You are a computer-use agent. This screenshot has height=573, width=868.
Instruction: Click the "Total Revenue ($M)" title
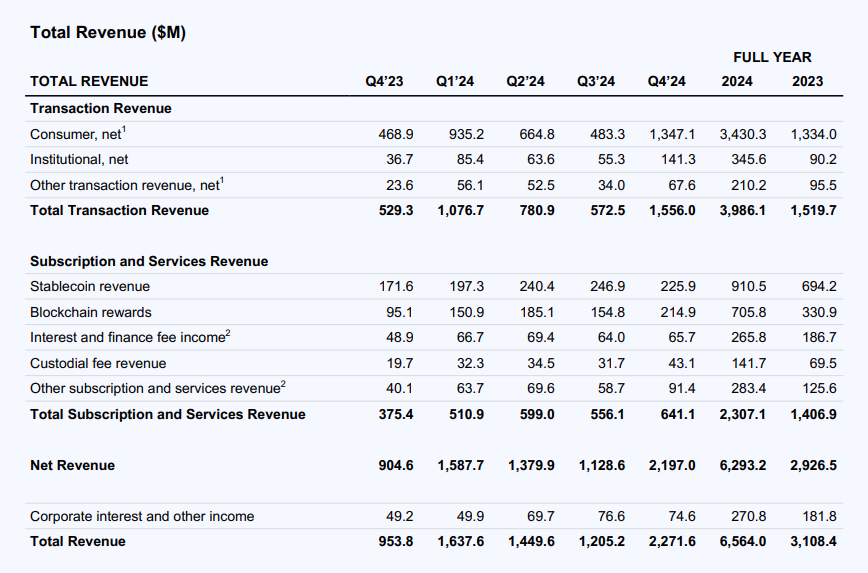coord(108,32)
